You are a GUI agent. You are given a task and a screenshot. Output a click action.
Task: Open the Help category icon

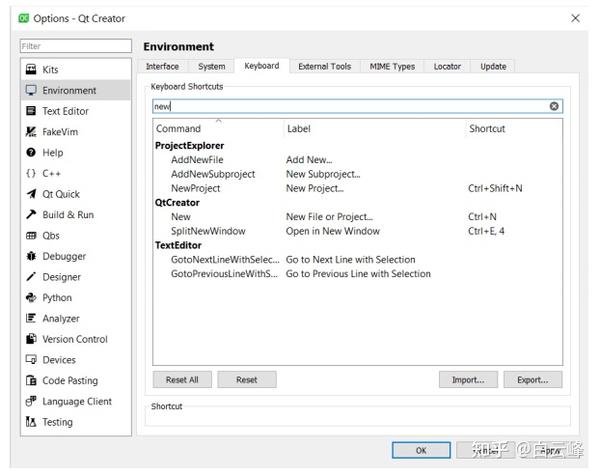[x=31, y=152]
